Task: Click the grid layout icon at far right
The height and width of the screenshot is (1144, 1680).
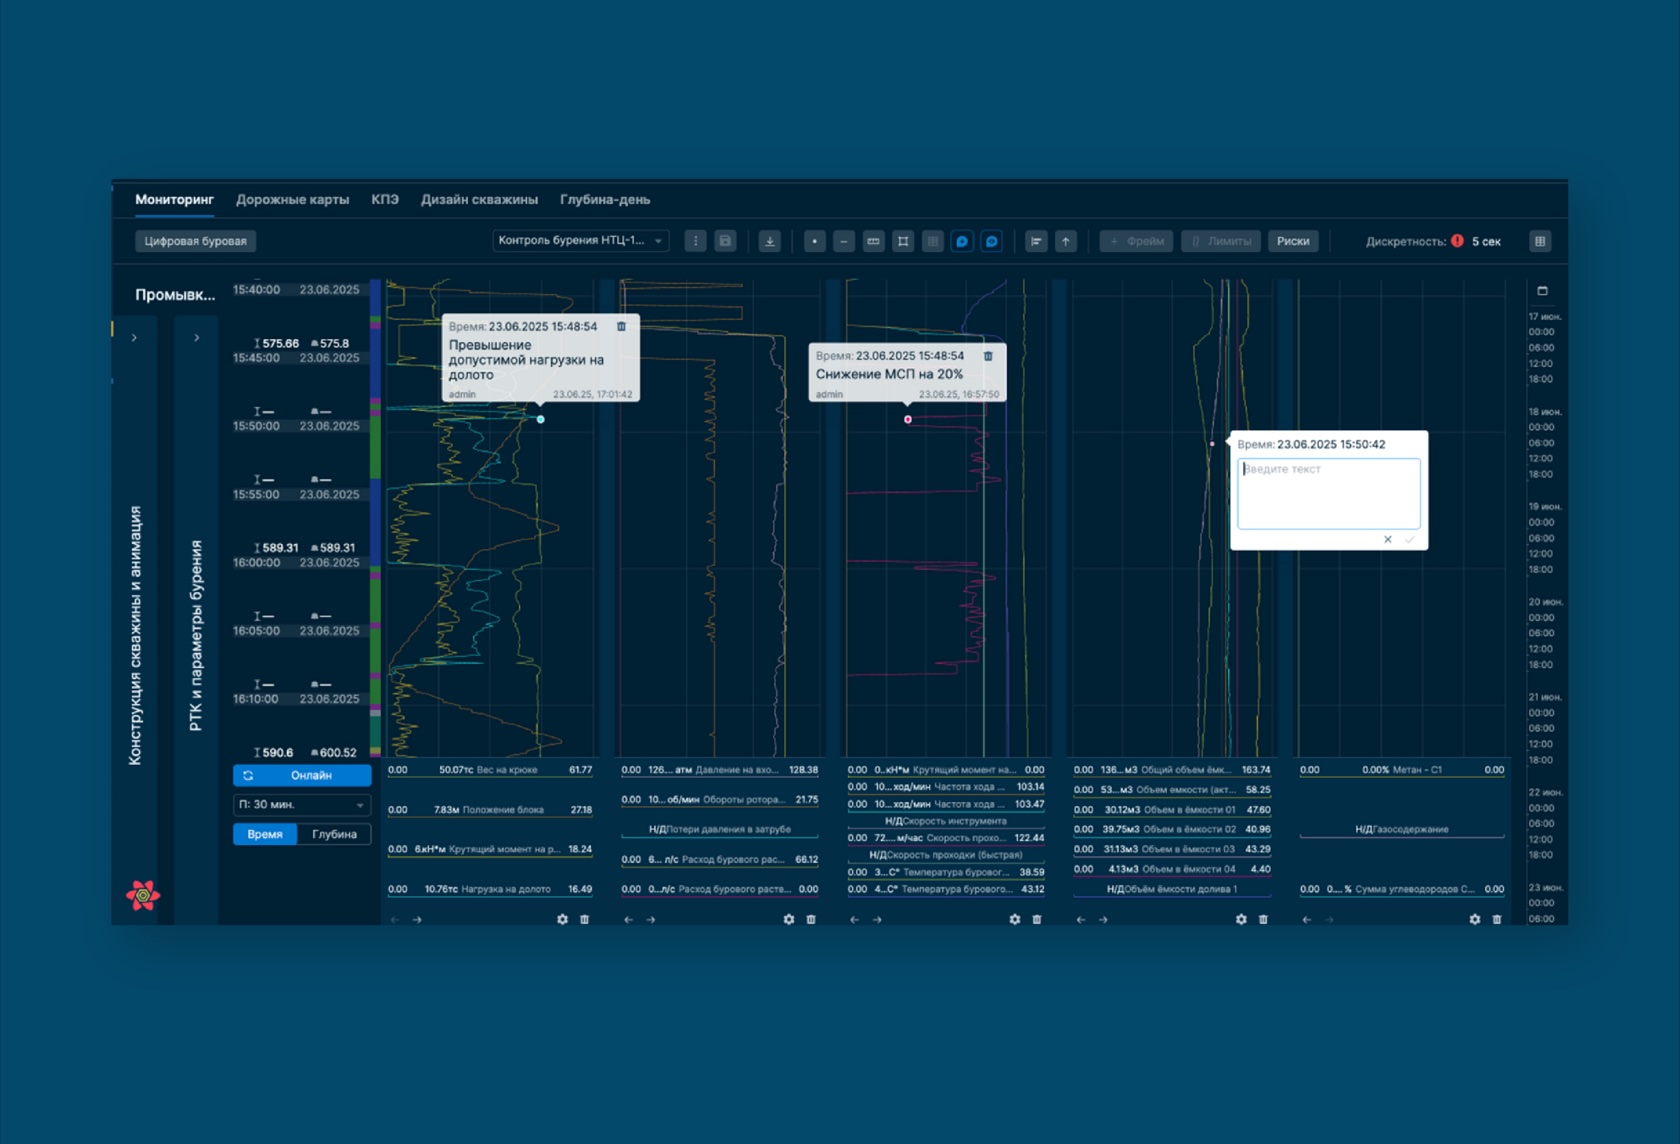Action: [x=1540, y=241]
